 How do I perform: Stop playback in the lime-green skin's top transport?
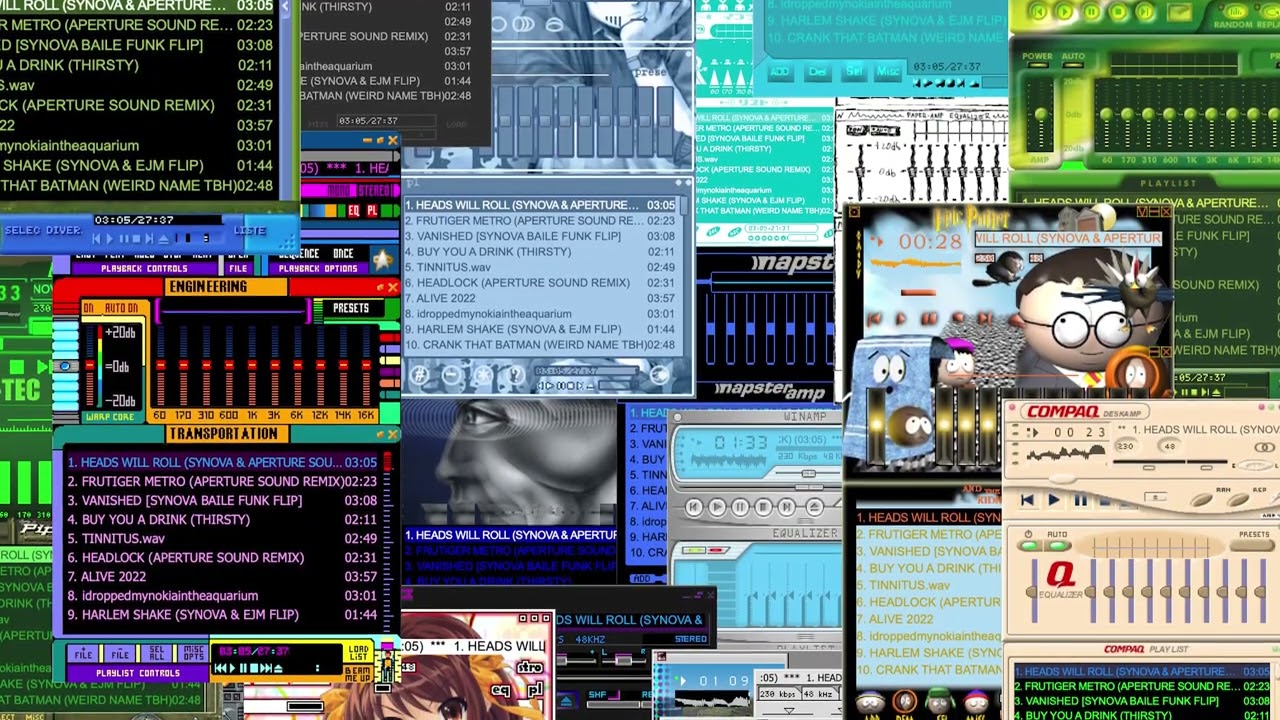point(1118,13)
